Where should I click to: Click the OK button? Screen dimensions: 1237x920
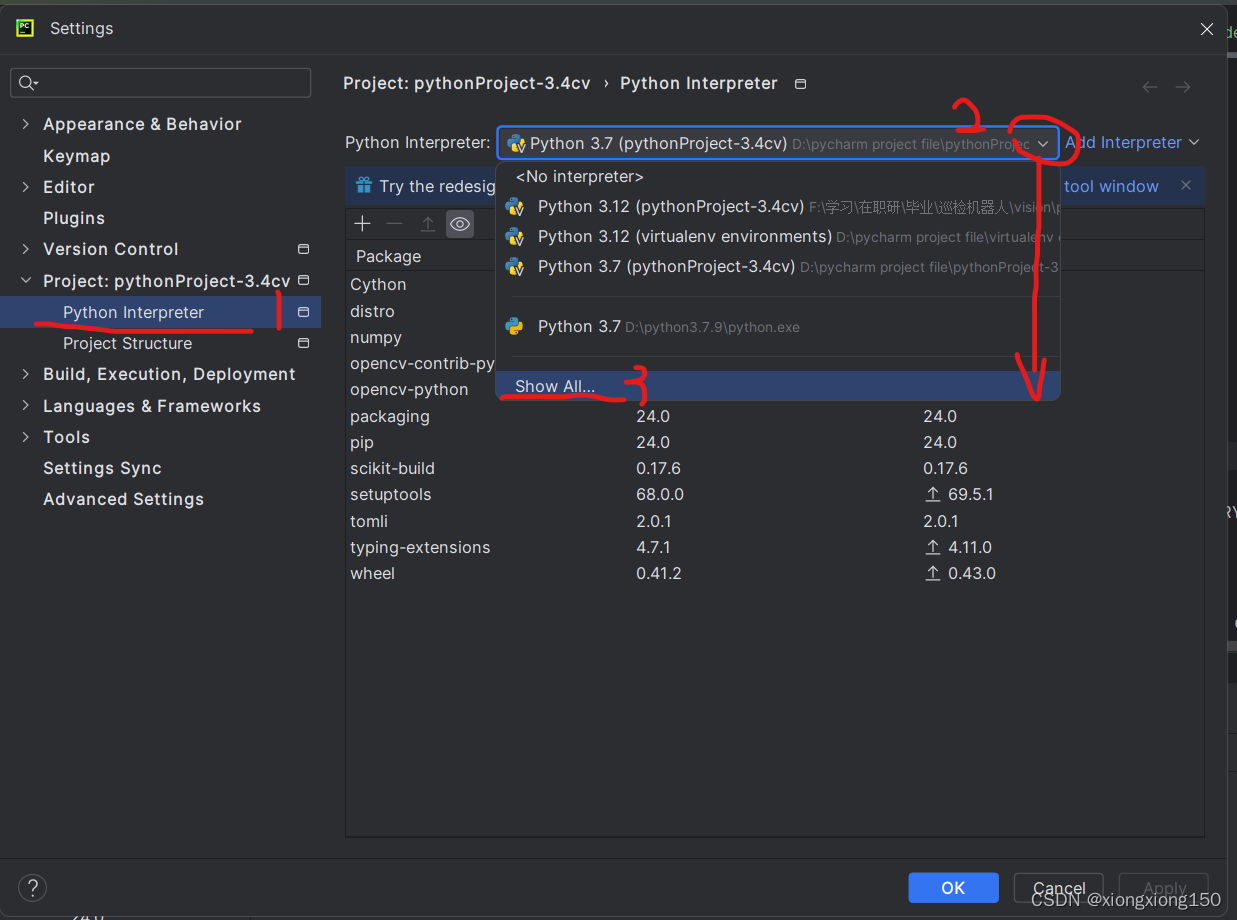click(x=953, y=887)
